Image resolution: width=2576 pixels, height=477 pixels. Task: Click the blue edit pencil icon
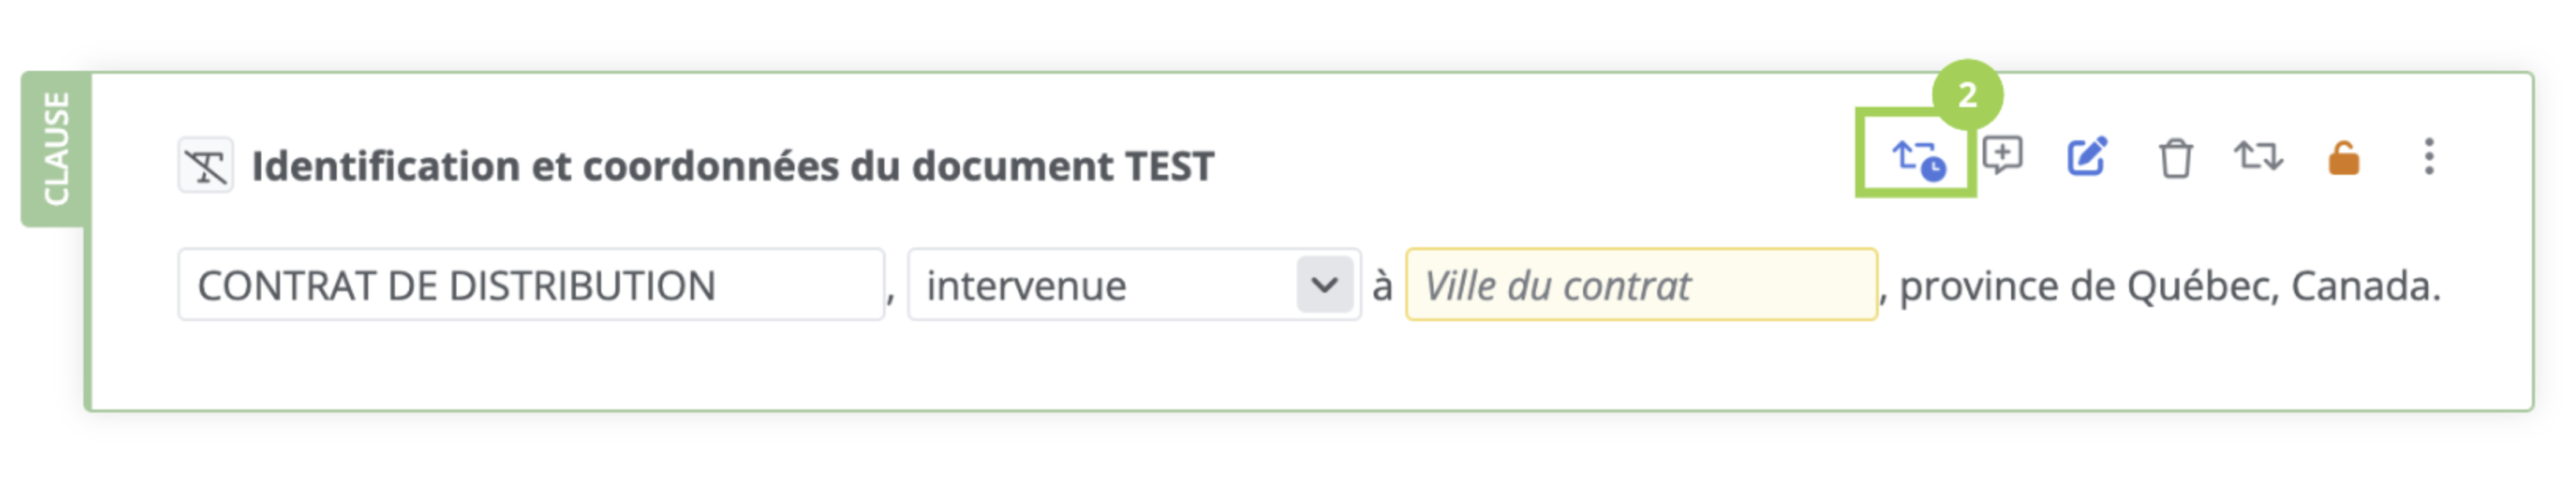pos(2087,157)
